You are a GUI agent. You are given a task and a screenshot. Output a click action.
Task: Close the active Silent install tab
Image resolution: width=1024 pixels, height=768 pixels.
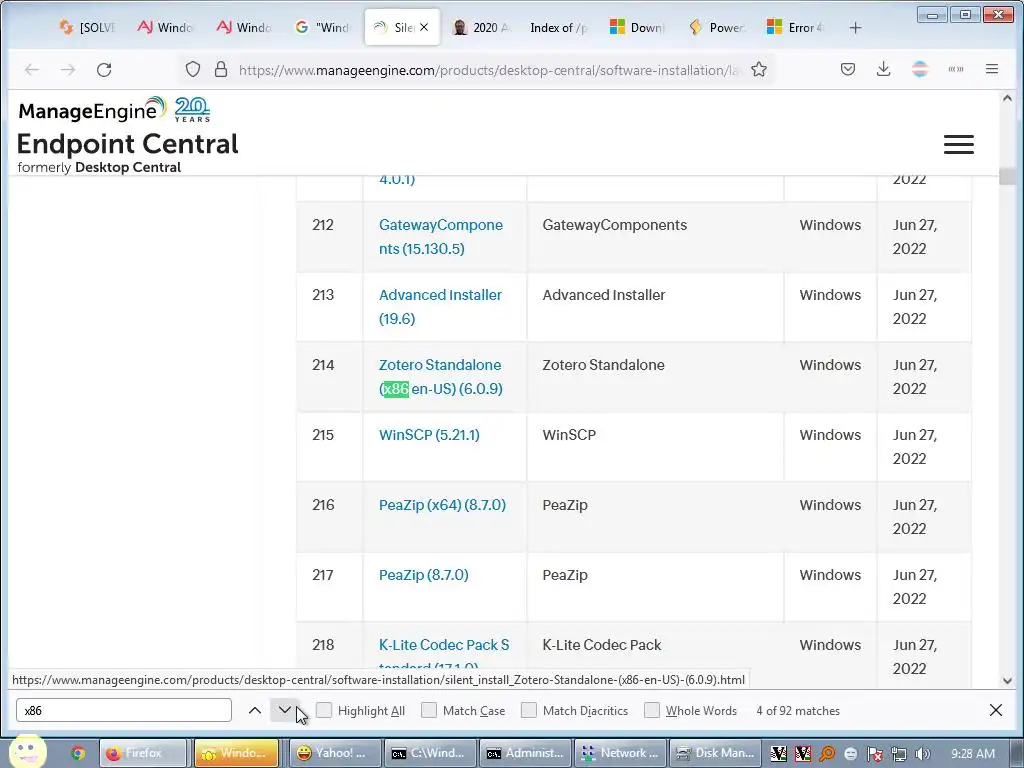(424, 27)
